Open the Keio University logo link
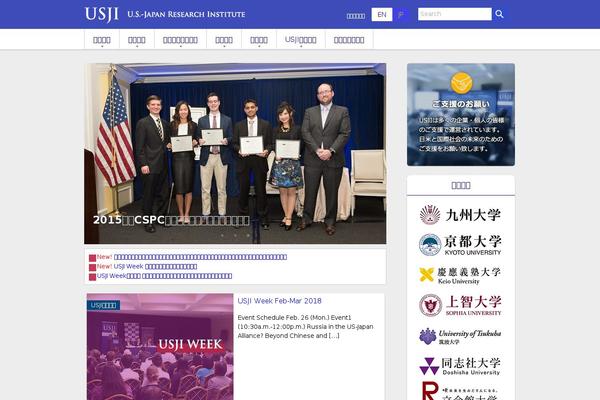The image size is (600, 400). click(x=460, y=276)
